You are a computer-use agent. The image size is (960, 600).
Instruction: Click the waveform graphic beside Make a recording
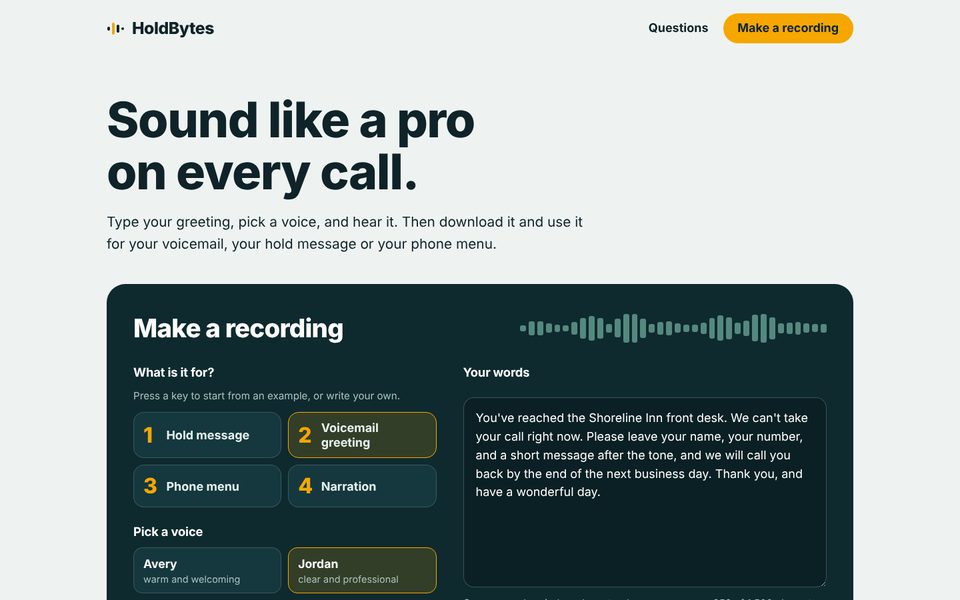(673, 328)
